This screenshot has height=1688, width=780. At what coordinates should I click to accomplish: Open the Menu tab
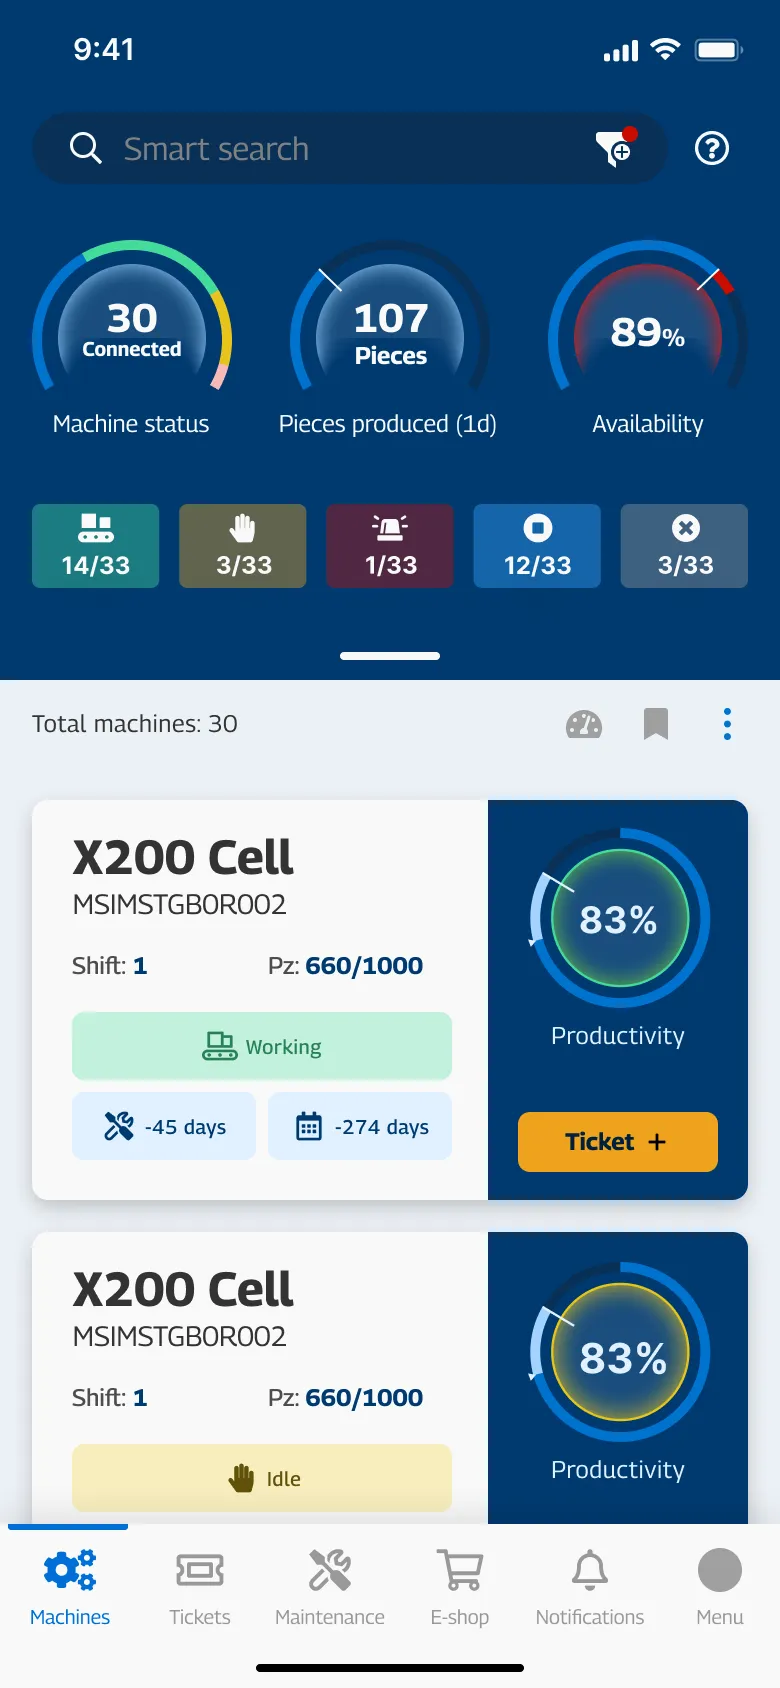point(720,1588)
